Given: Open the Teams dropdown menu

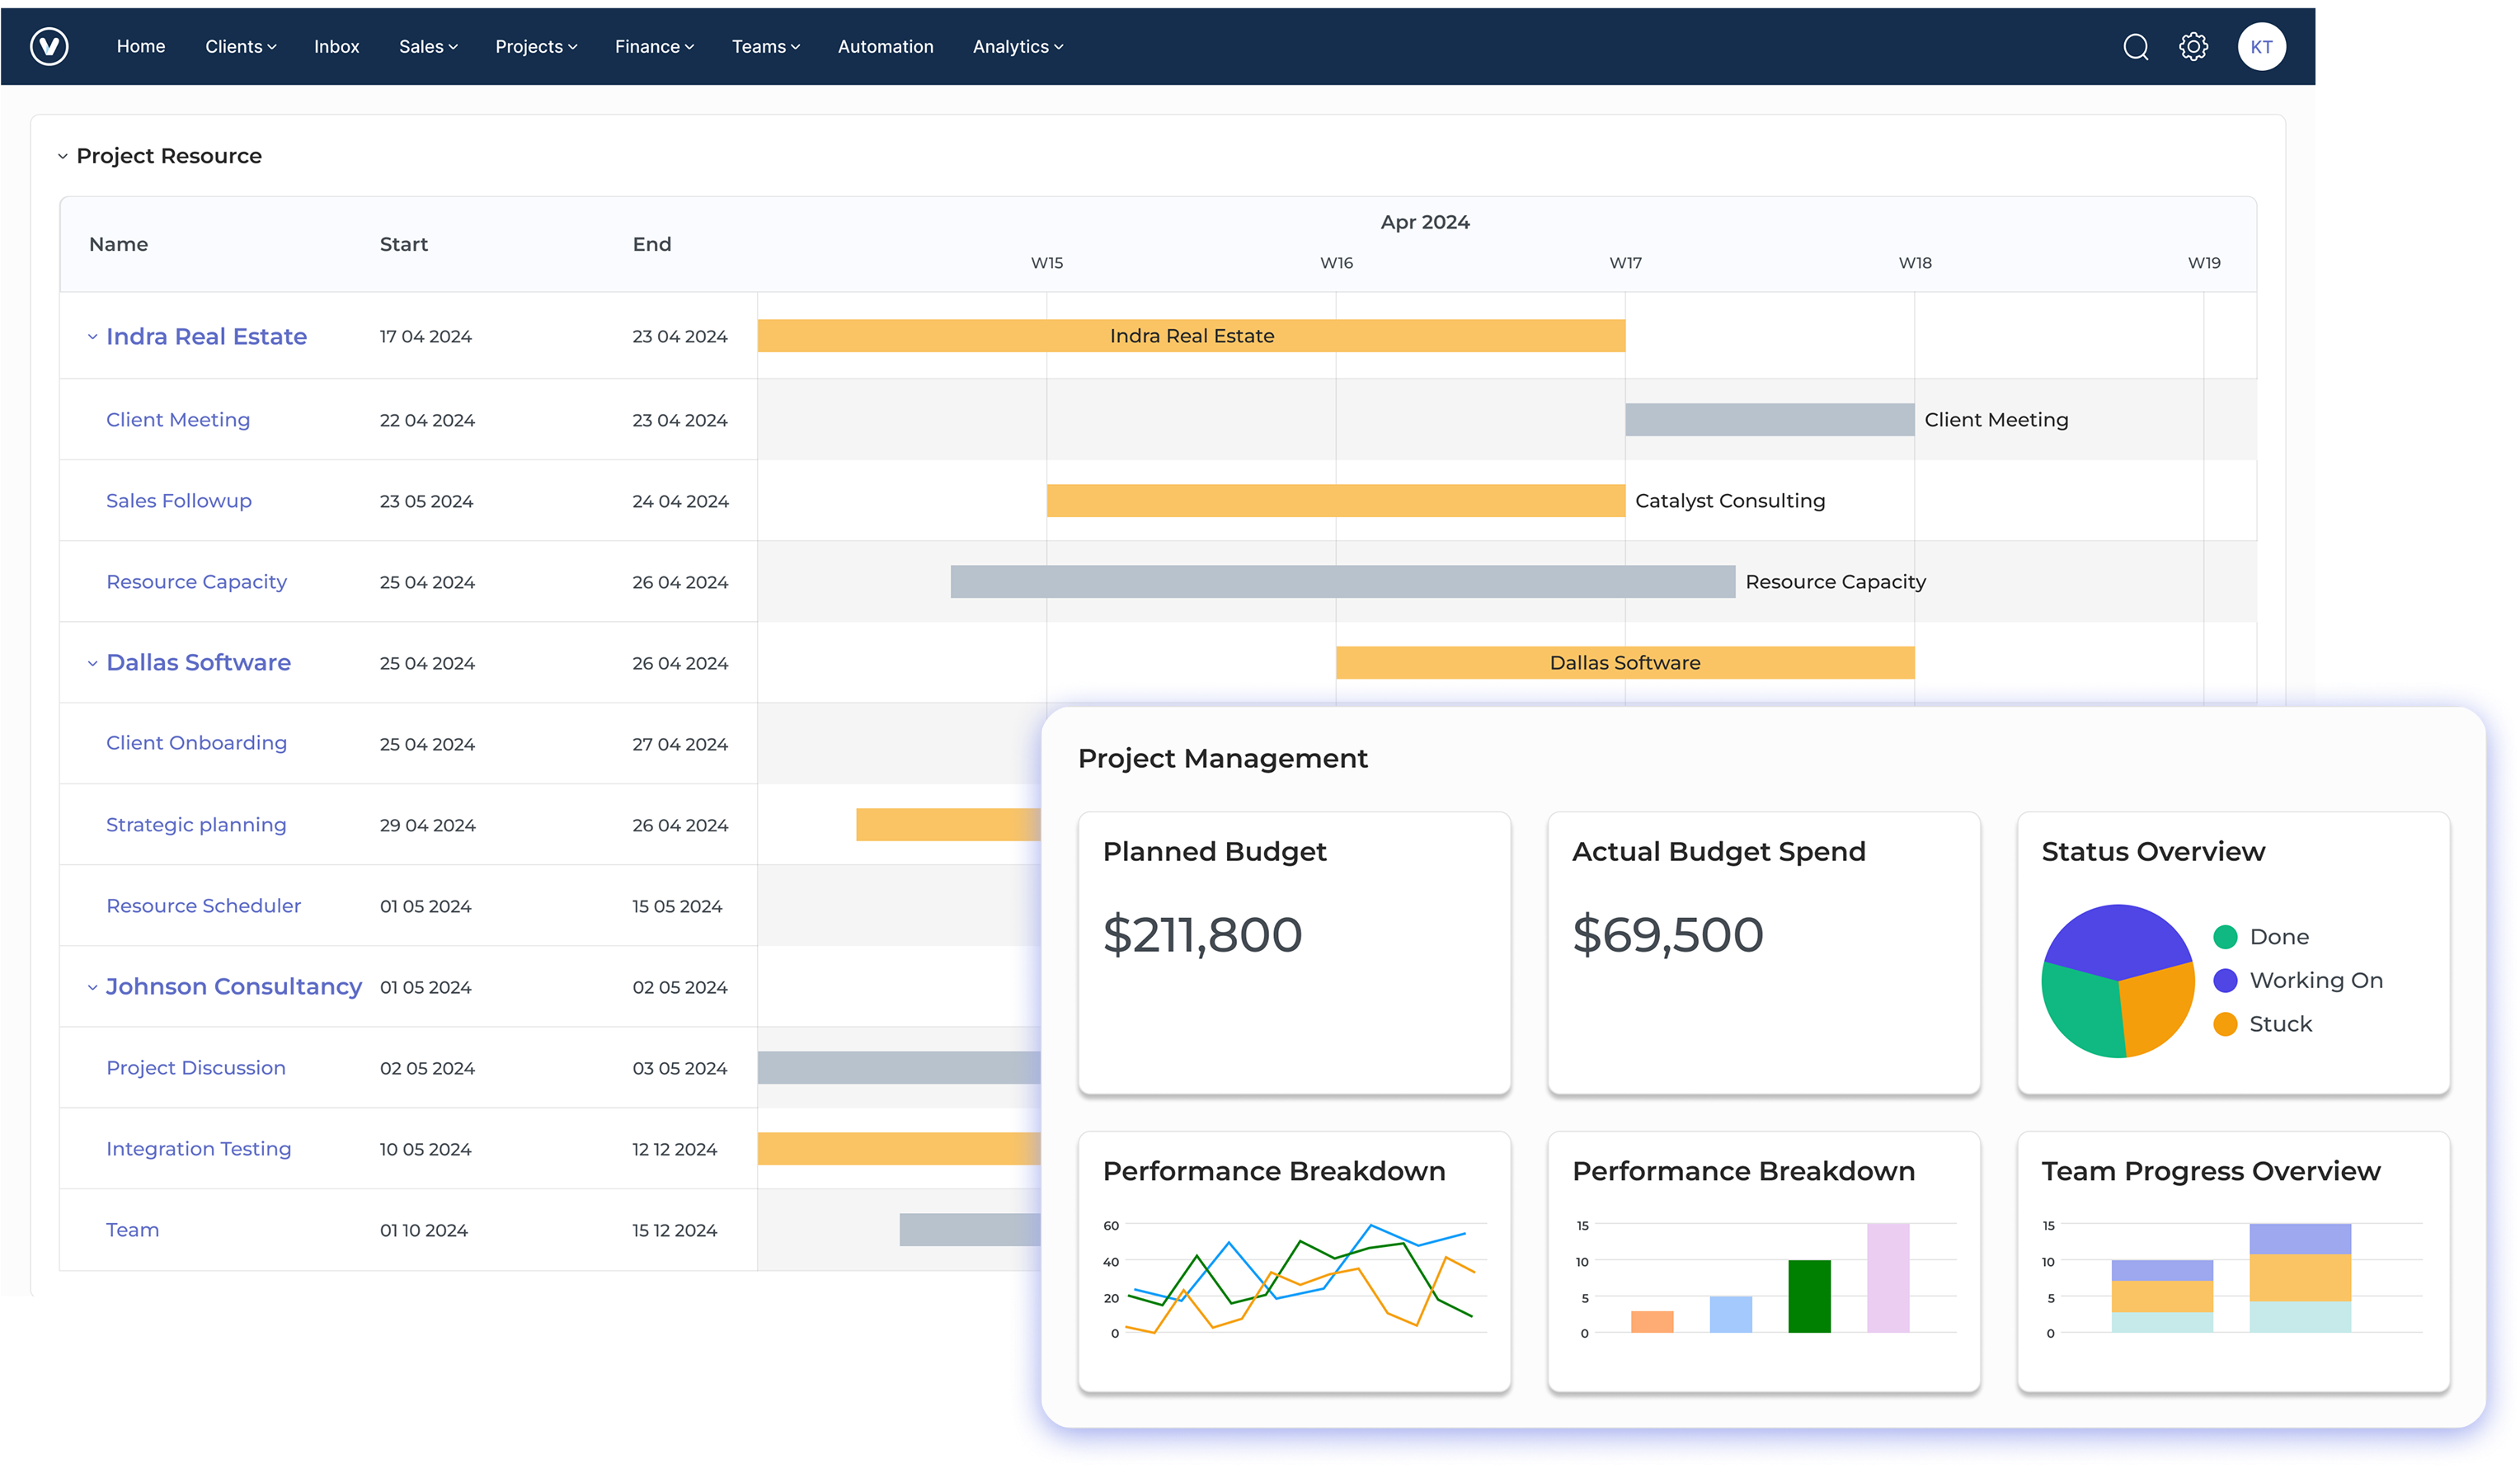Looking at the screenshot, I should pyautogui.click(x=765, y=46).
